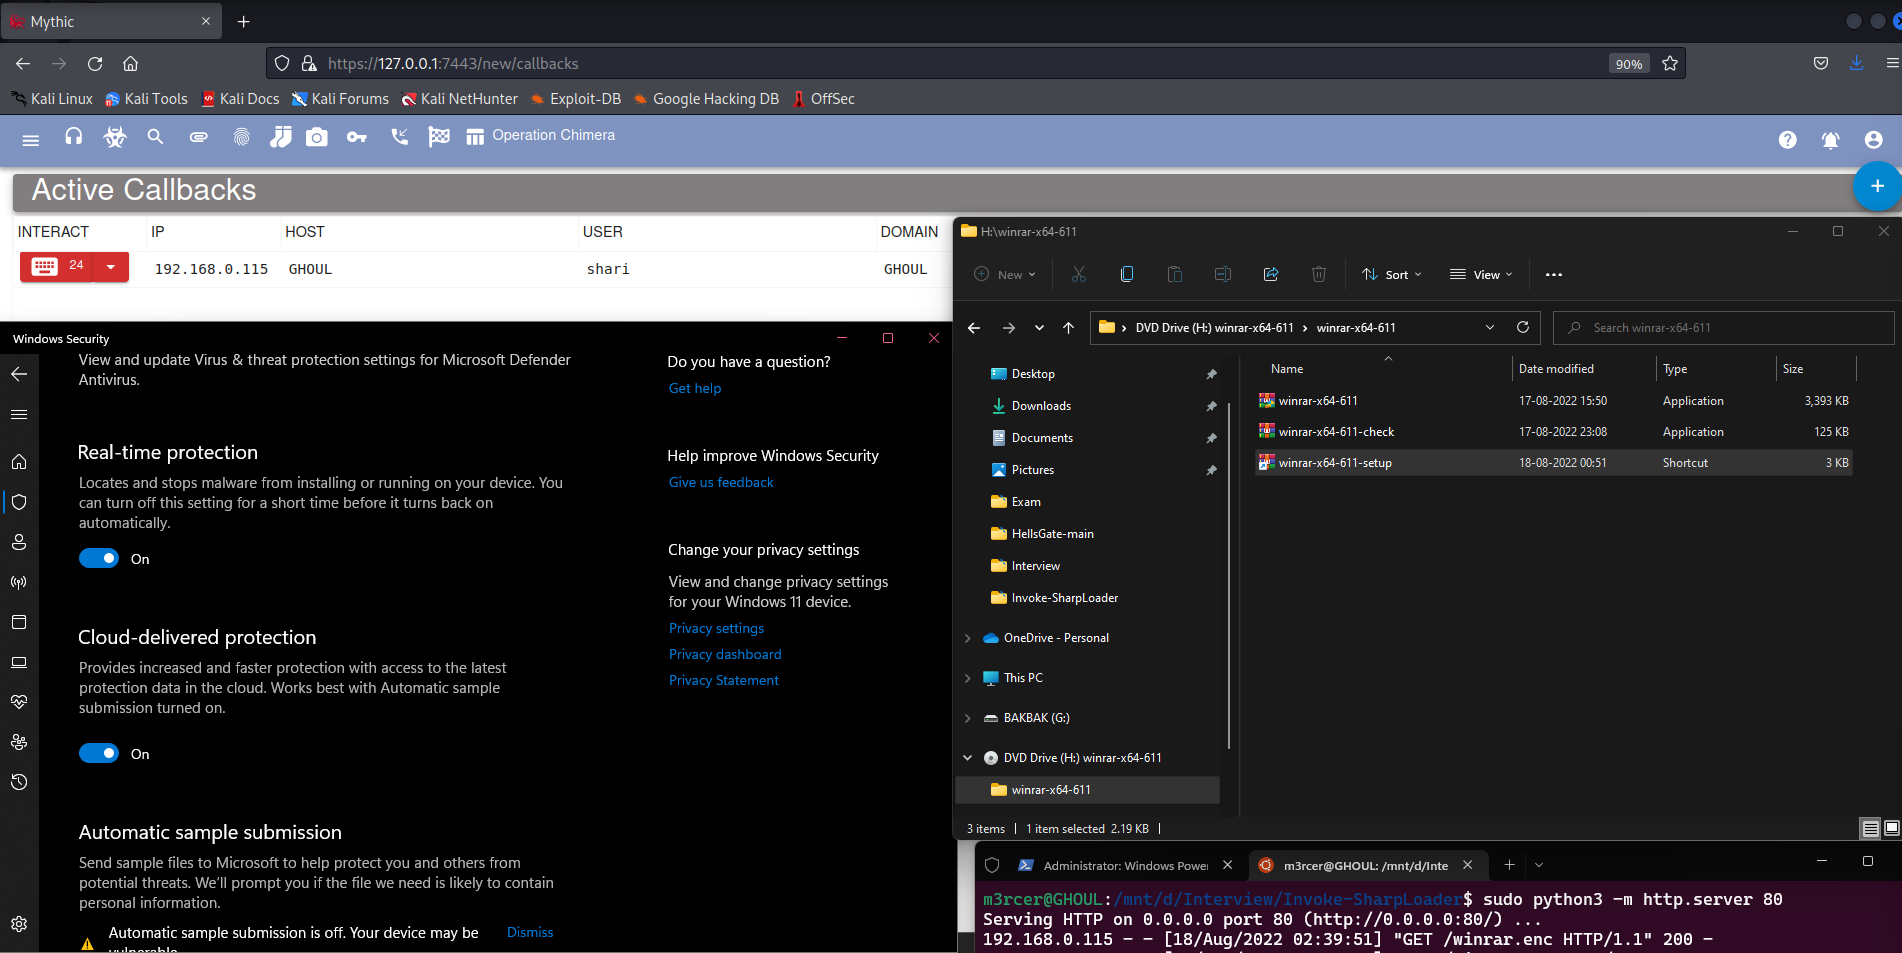Click the Mythic help question mark icon

tap(1788, 140)
